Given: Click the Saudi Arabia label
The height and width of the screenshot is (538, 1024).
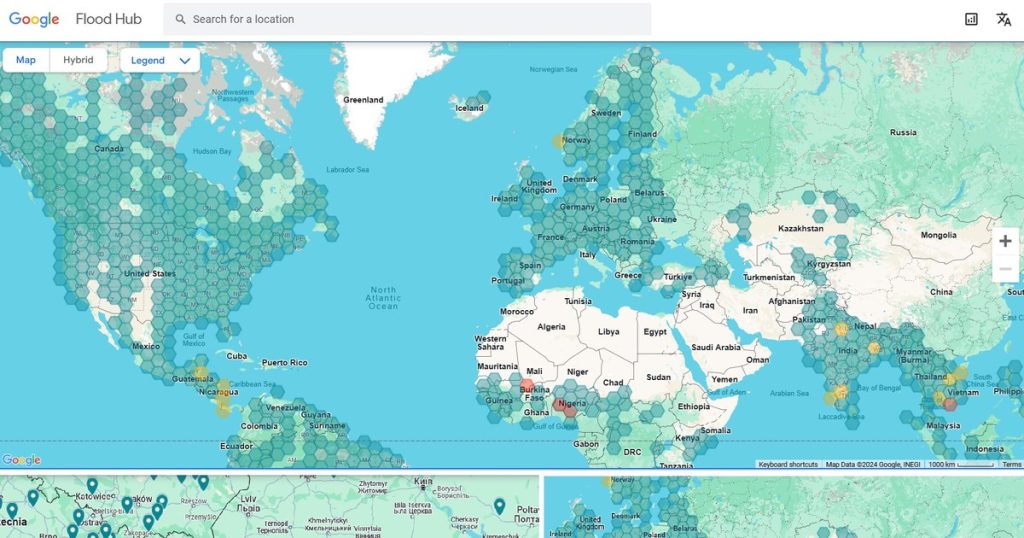Looking at the screenshot, I should click(716, 347).
